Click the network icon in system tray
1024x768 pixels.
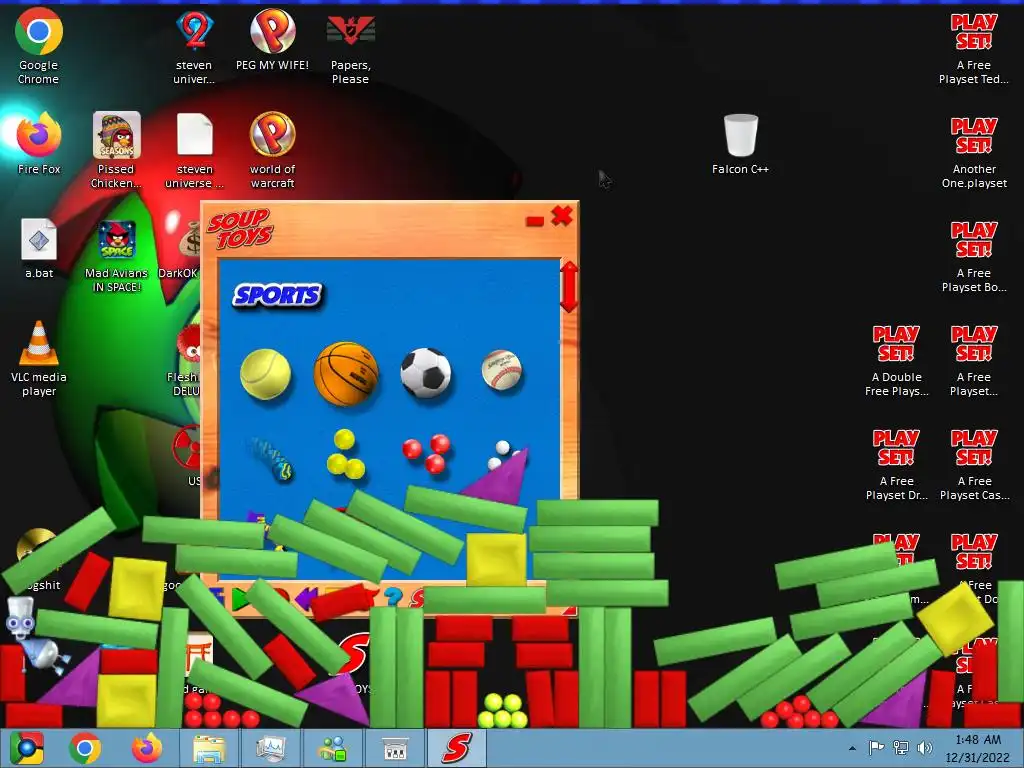coord(901,748)
